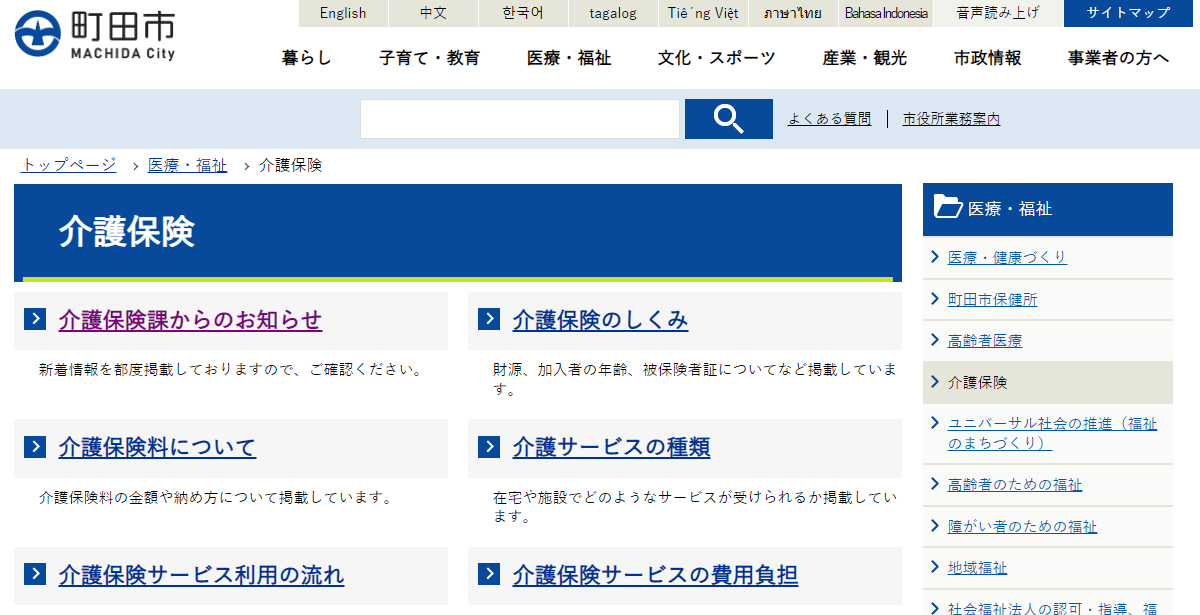Image resolution: width=1200 pixels, height=615 pixels.
Task: Open the 子育て・教育 navigation menu
Action: [x=429, y=58]
